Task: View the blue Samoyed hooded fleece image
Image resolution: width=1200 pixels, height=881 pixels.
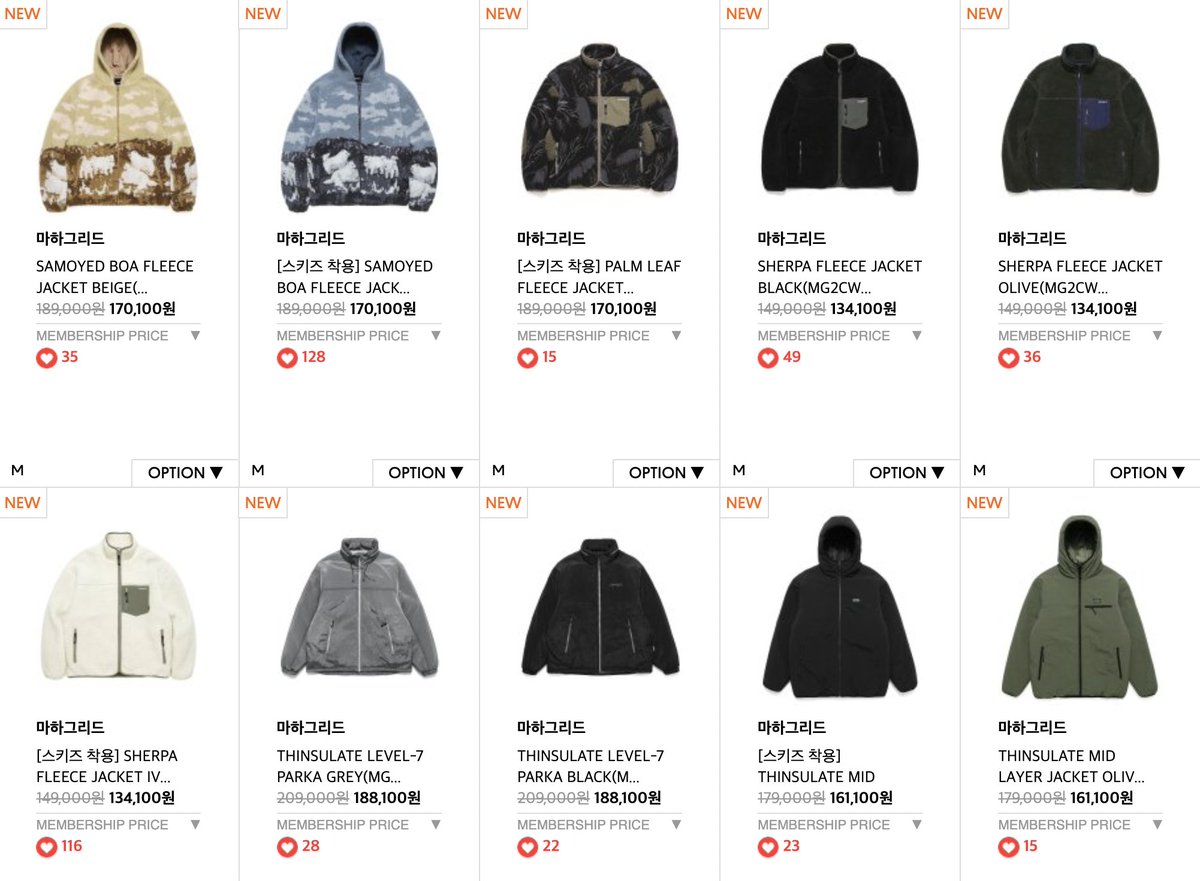Action: click(x=359, y=117)
